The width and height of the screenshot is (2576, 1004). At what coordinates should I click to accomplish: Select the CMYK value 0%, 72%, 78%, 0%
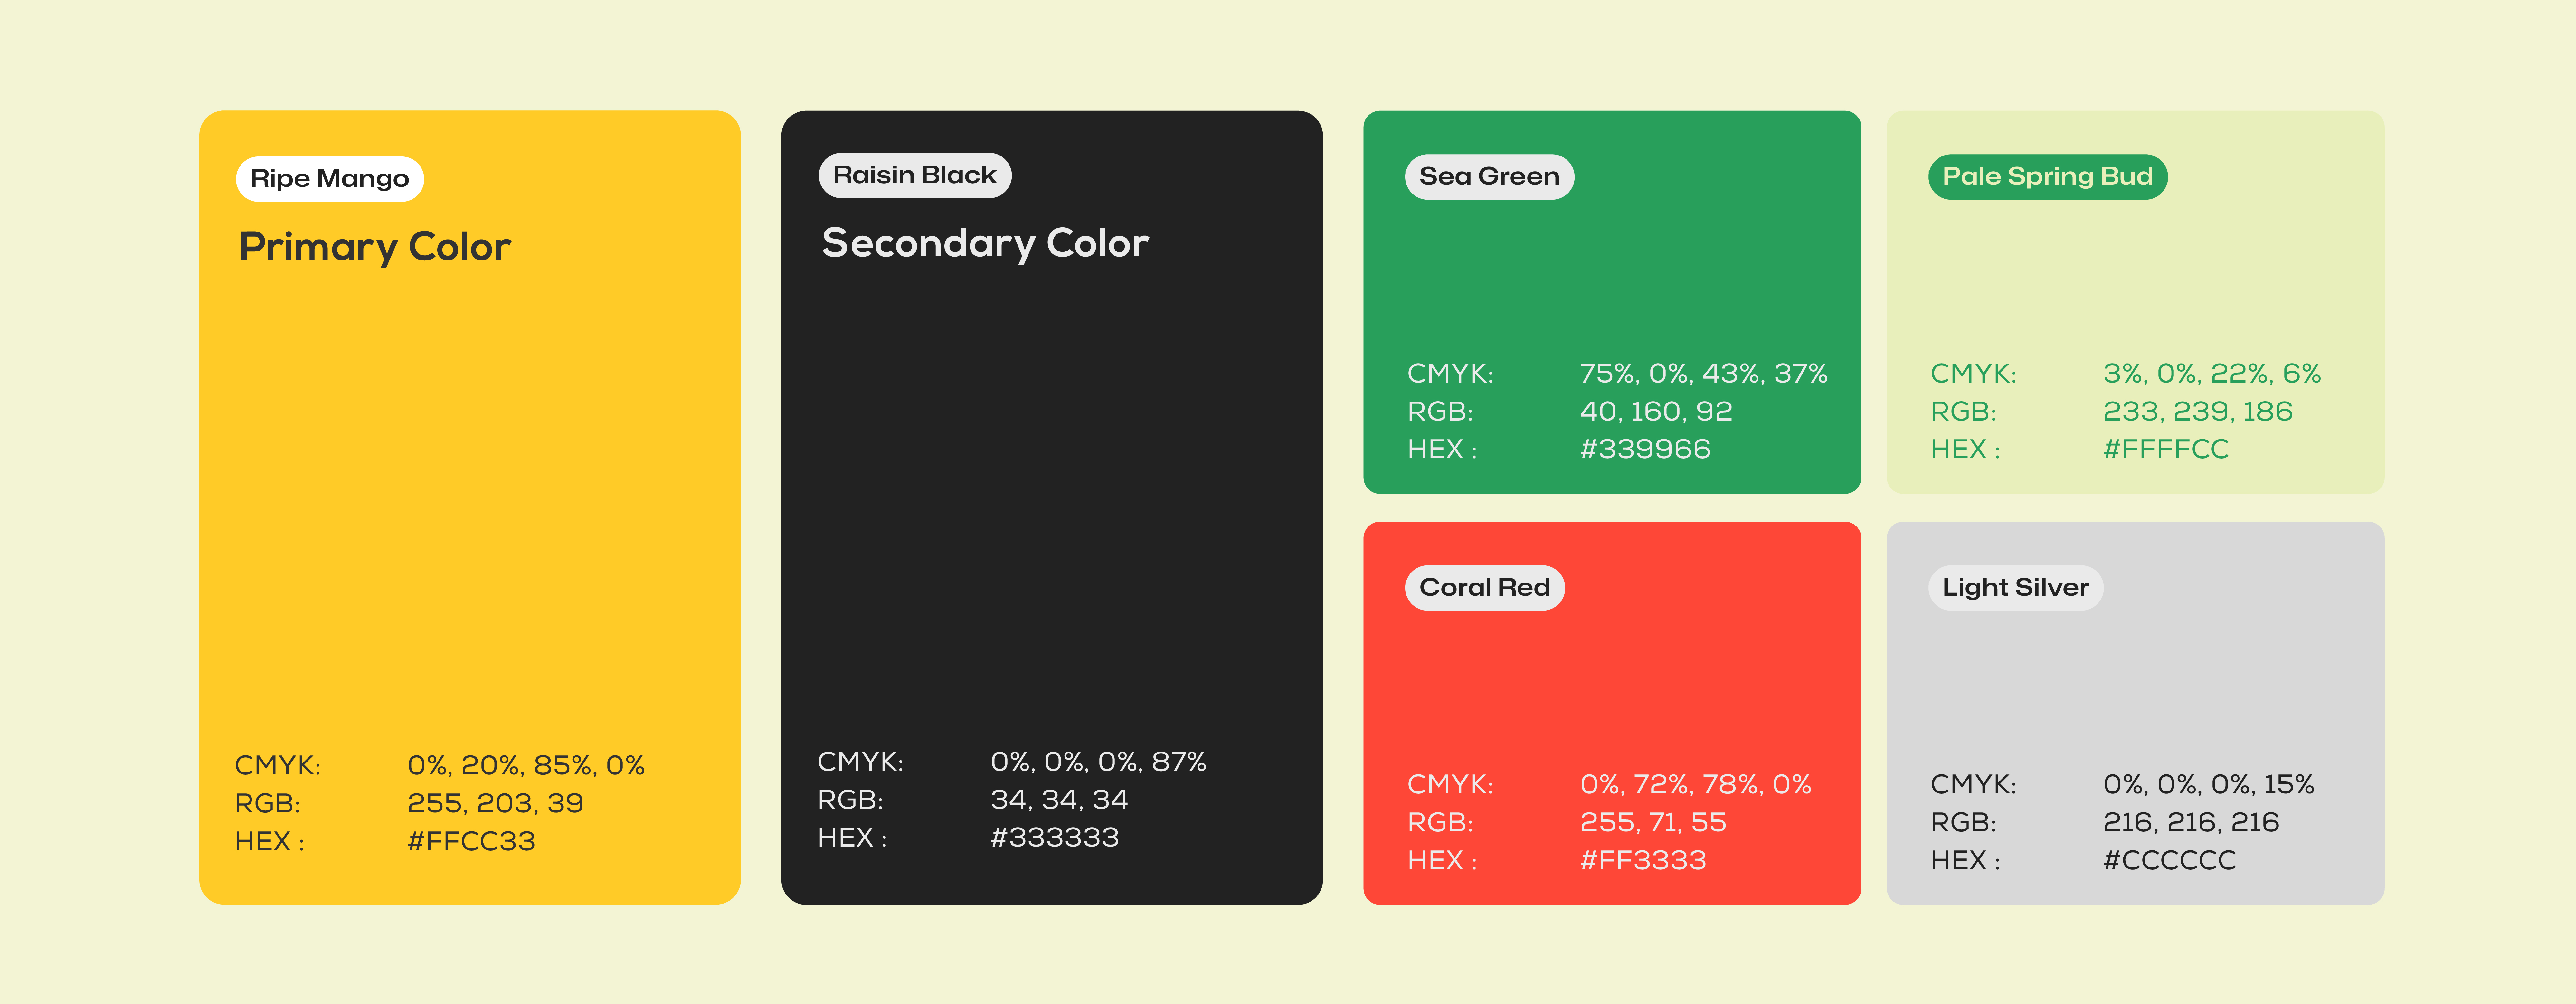pos(1695,784)
